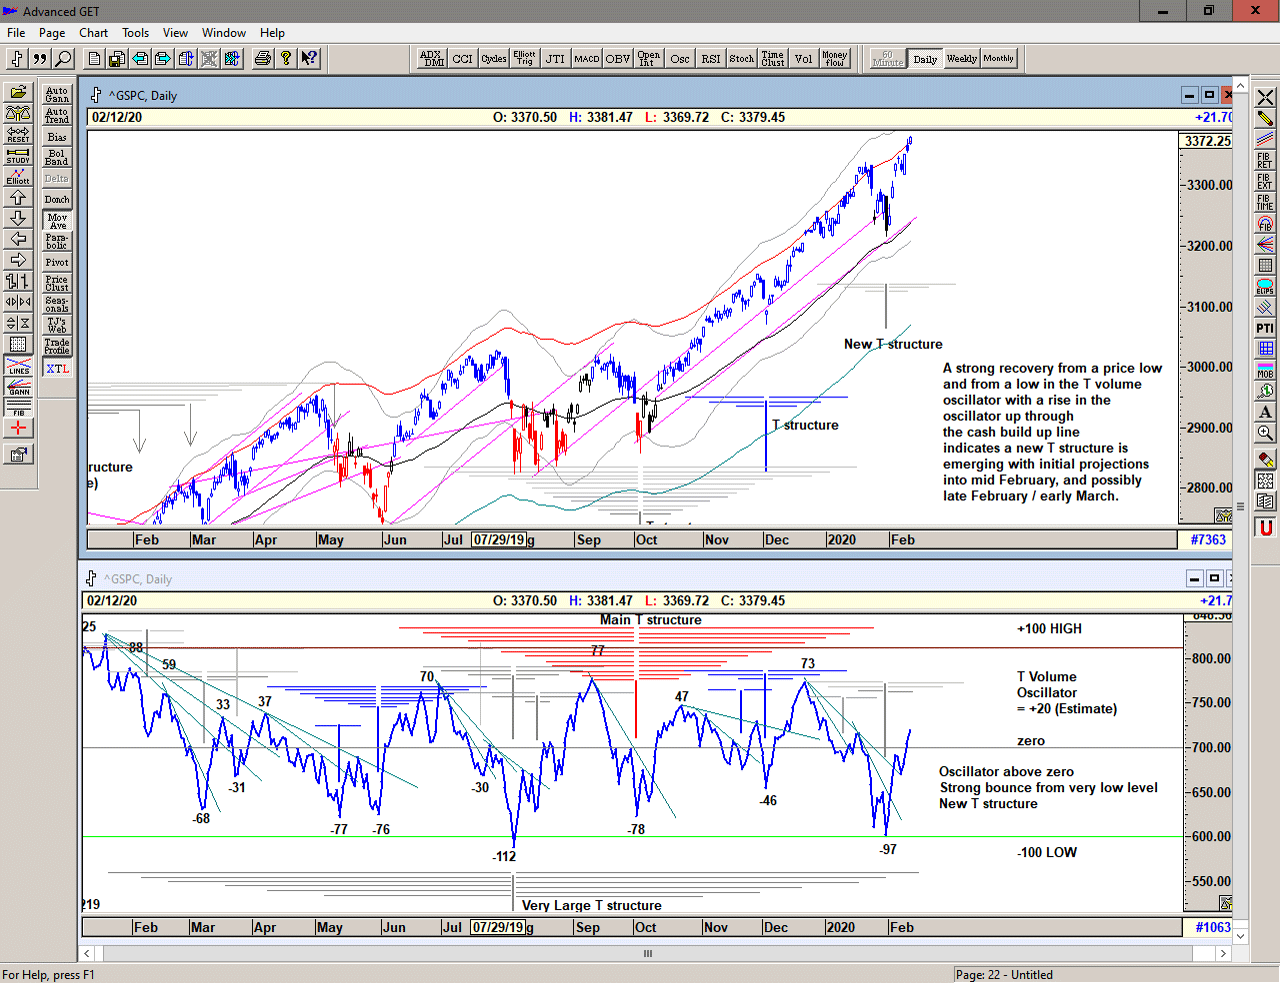The width and height of the screenshot is (1280, 983).
Task: Add the MACD indicator
Action: [587, 59]
